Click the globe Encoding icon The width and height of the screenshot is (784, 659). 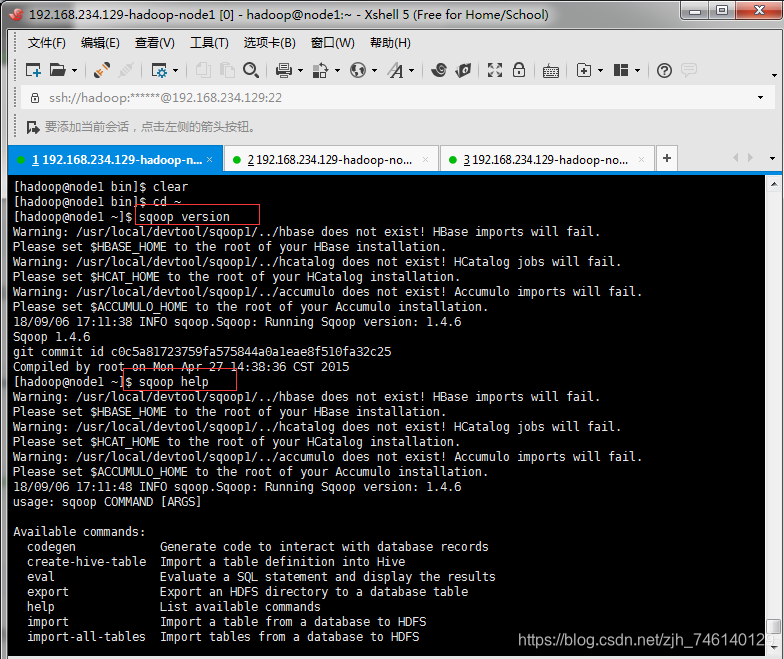[358, 70]
